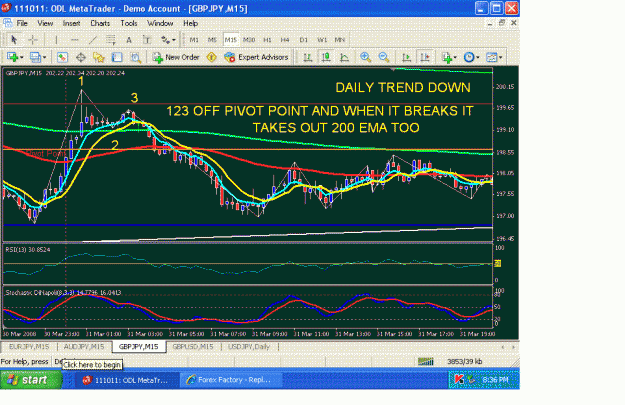Switch chart to candlesticks mode

click(326, 57)
